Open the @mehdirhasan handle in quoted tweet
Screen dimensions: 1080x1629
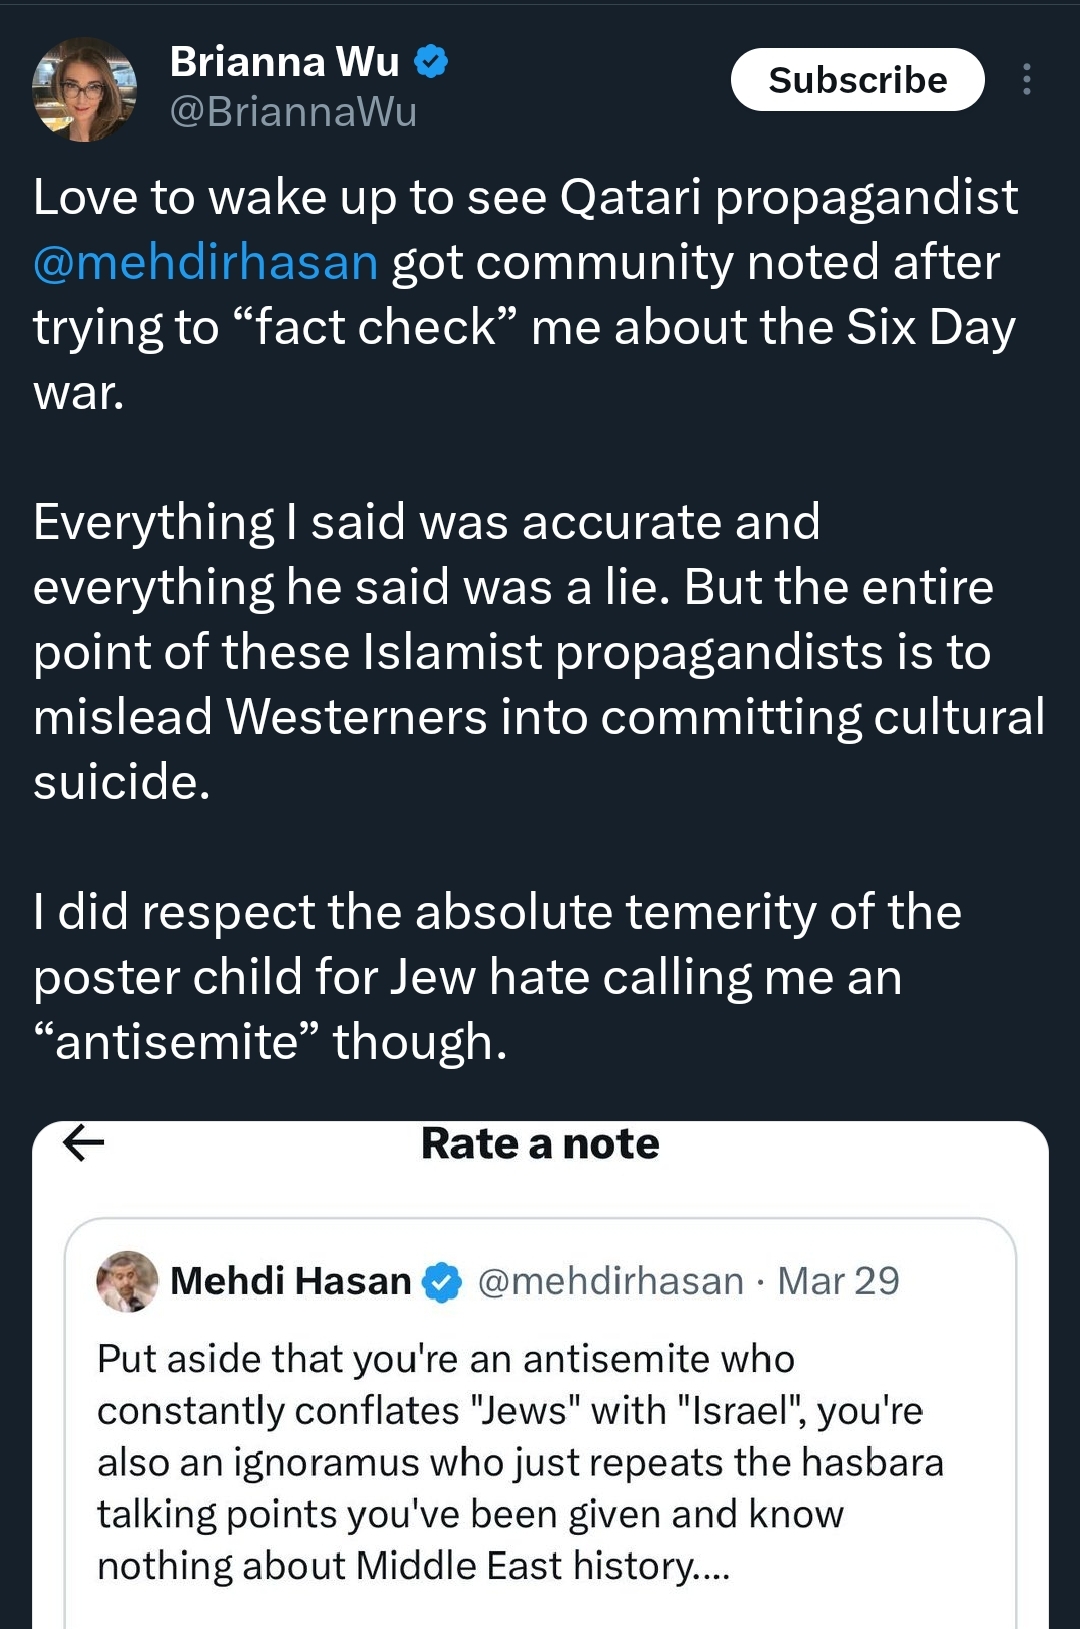pyautogui.click(x=610, y=1281)
